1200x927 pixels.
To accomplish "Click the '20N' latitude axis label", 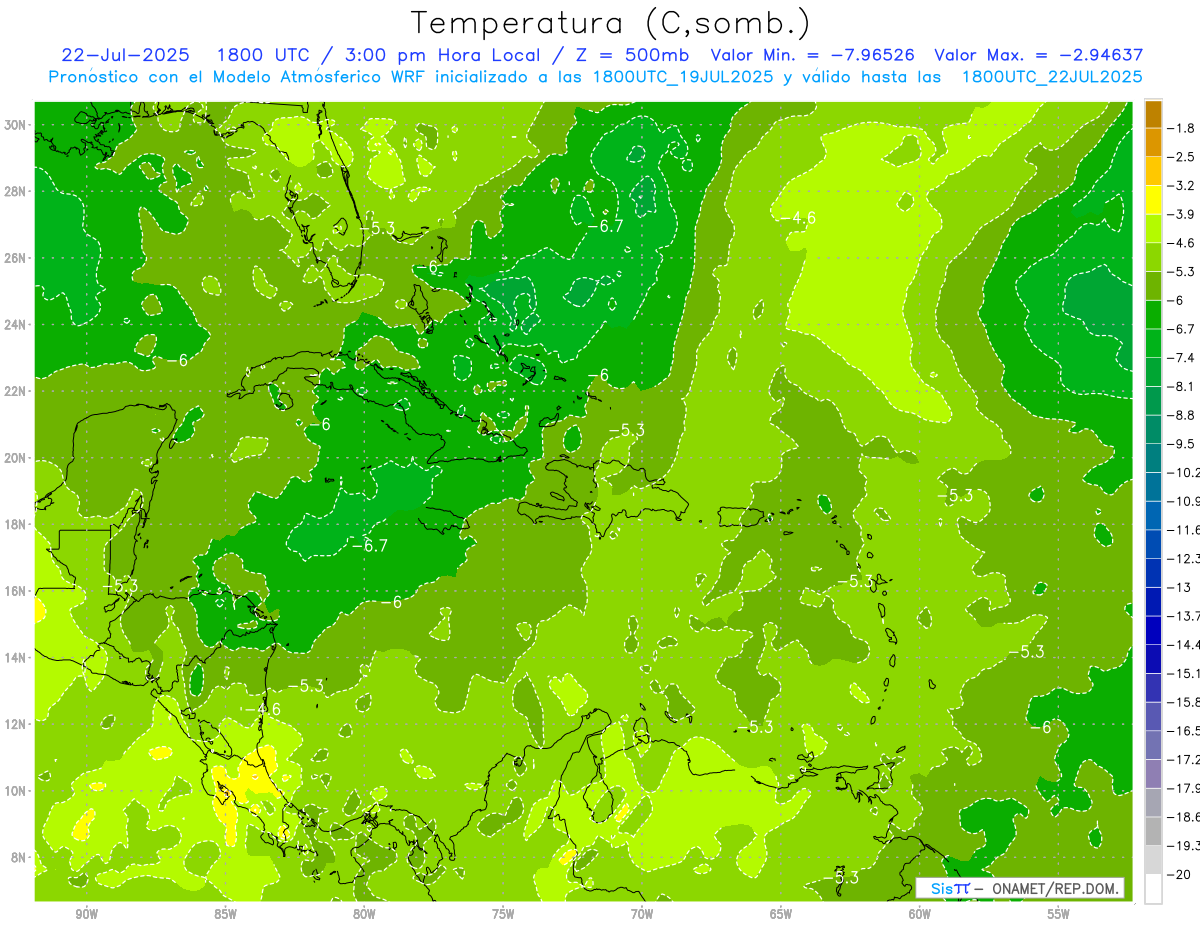I will pyautogui.click(x=16, y=458).
